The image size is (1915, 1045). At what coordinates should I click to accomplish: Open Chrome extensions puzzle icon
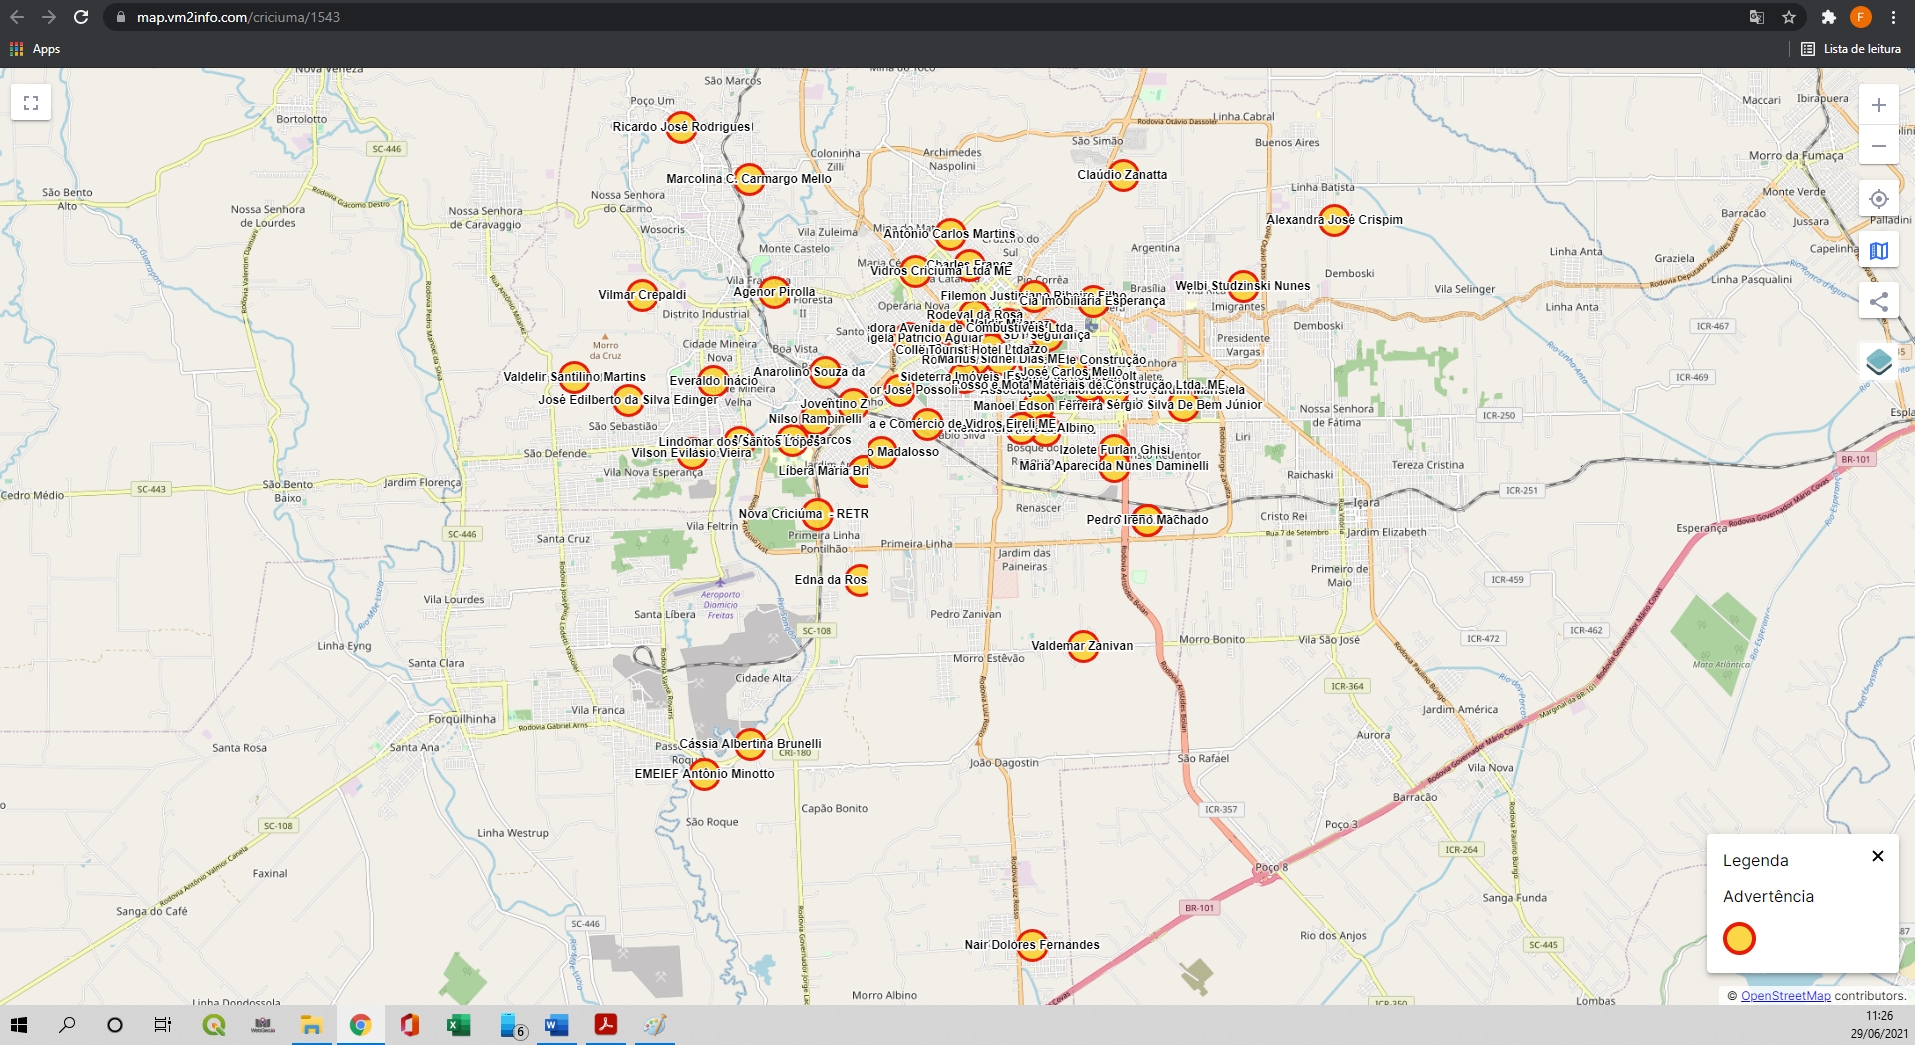(x=1828, y=17)
